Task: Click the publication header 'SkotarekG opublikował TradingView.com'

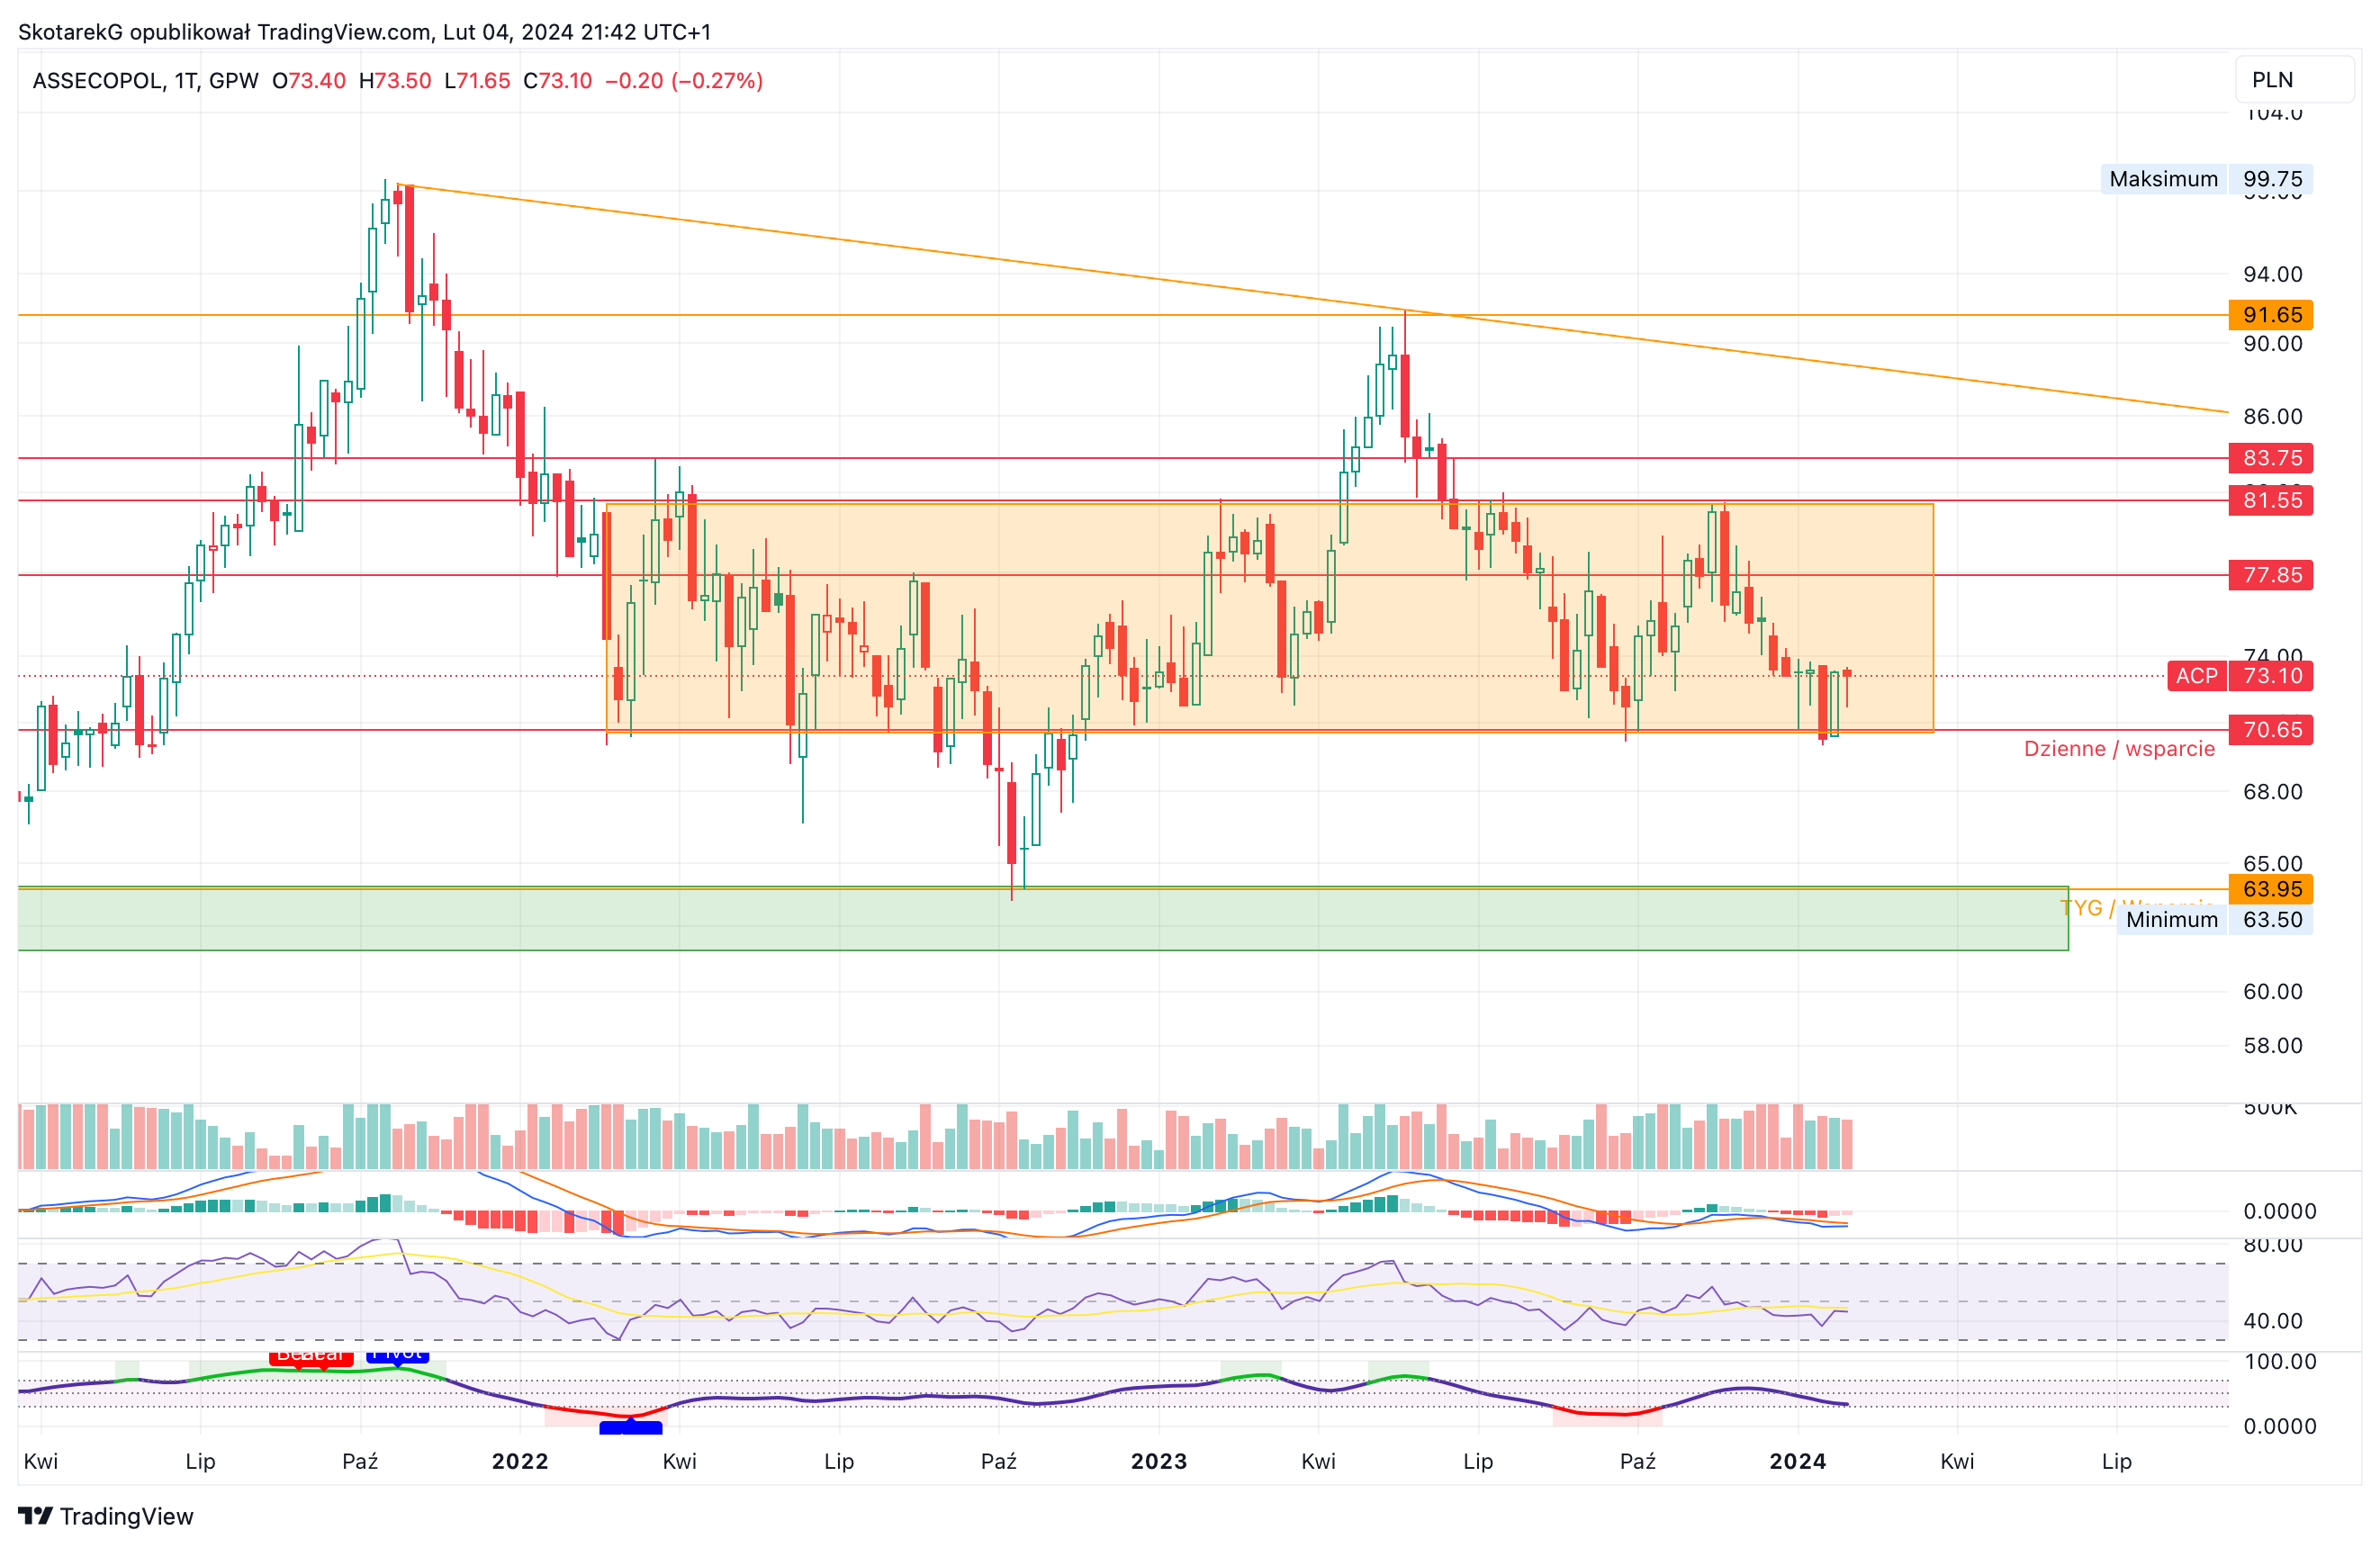Action: pyautogui.click(x=224, y=32)
